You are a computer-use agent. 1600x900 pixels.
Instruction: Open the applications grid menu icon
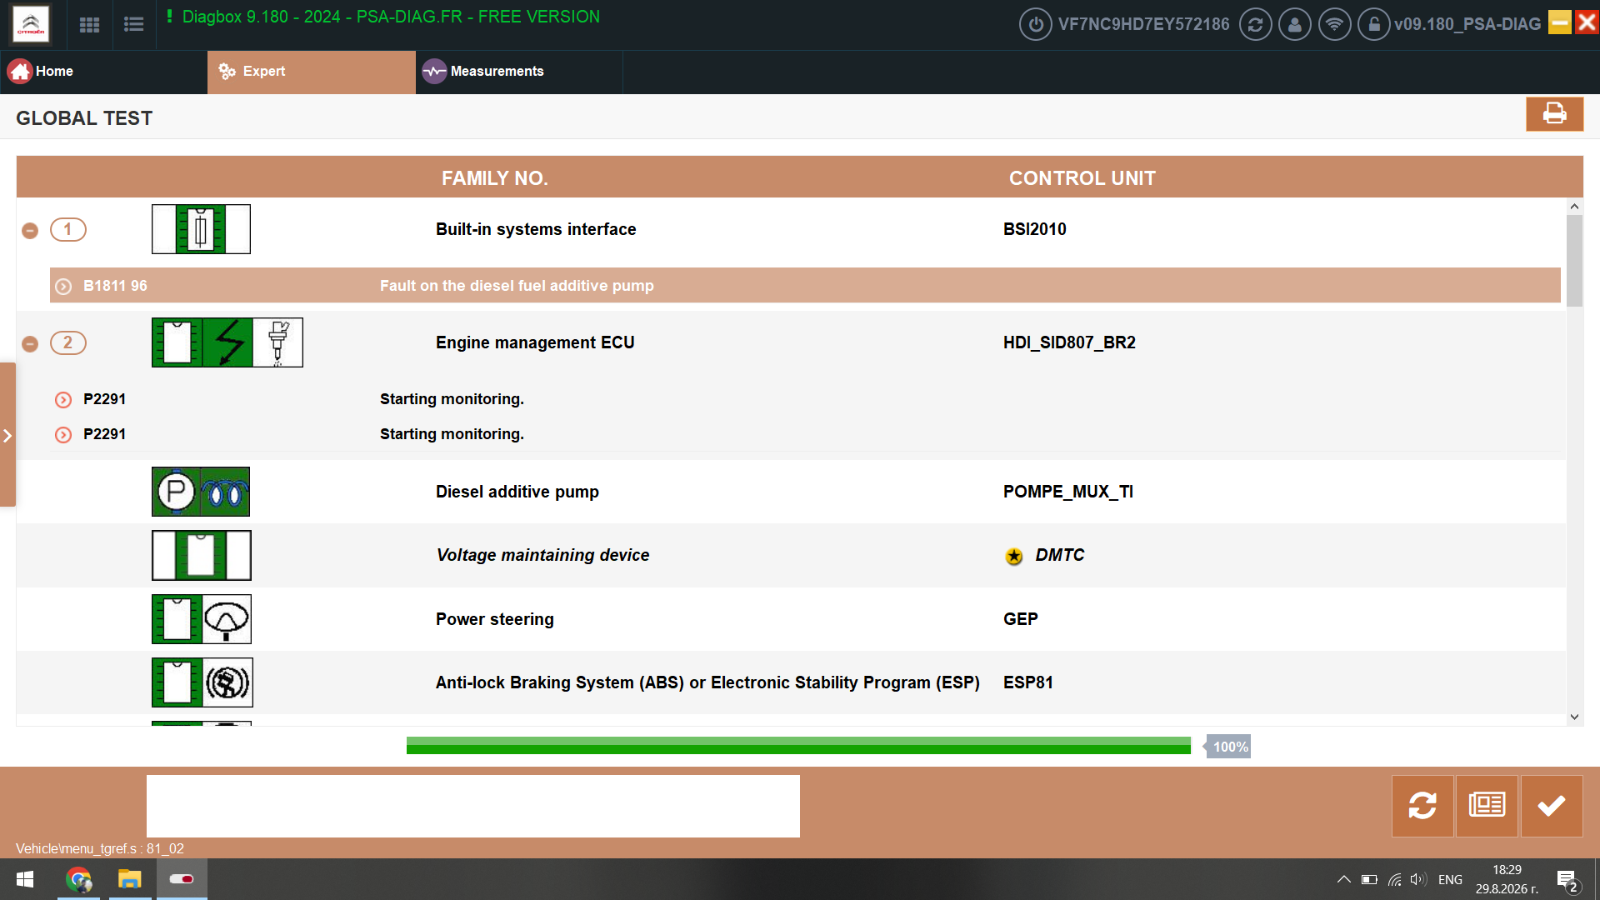[89, 25]
